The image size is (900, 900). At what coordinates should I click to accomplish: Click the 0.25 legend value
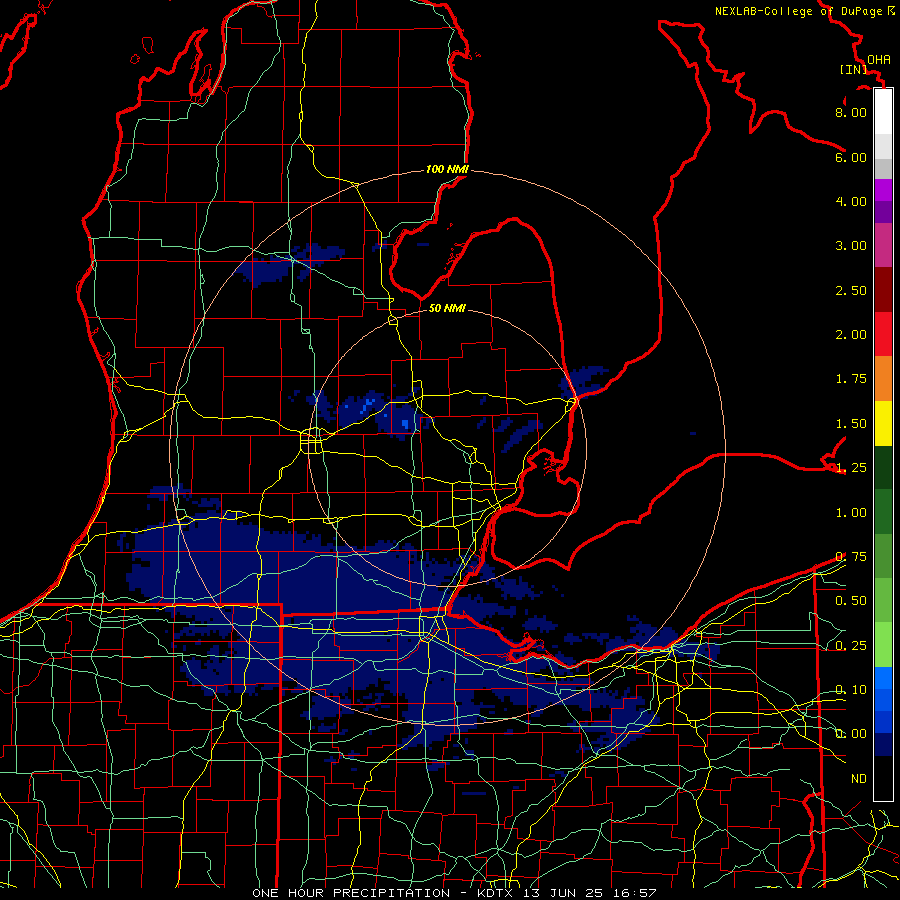point(851,646)
